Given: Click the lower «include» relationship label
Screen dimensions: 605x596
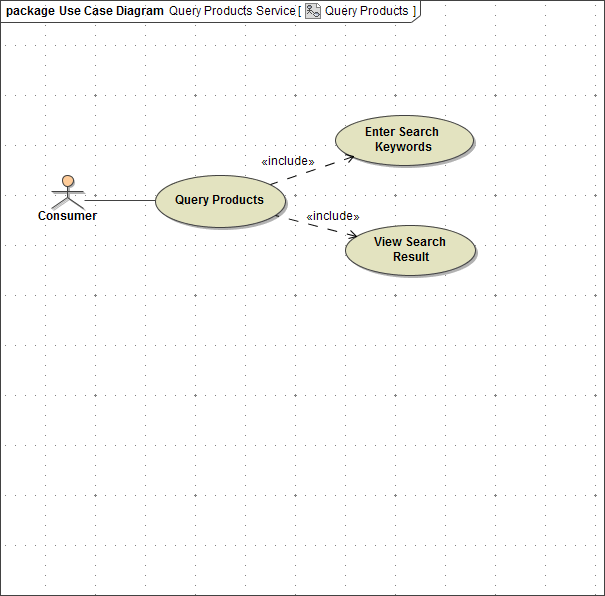Looking at the screenshot, I should [x=332, y=216].
